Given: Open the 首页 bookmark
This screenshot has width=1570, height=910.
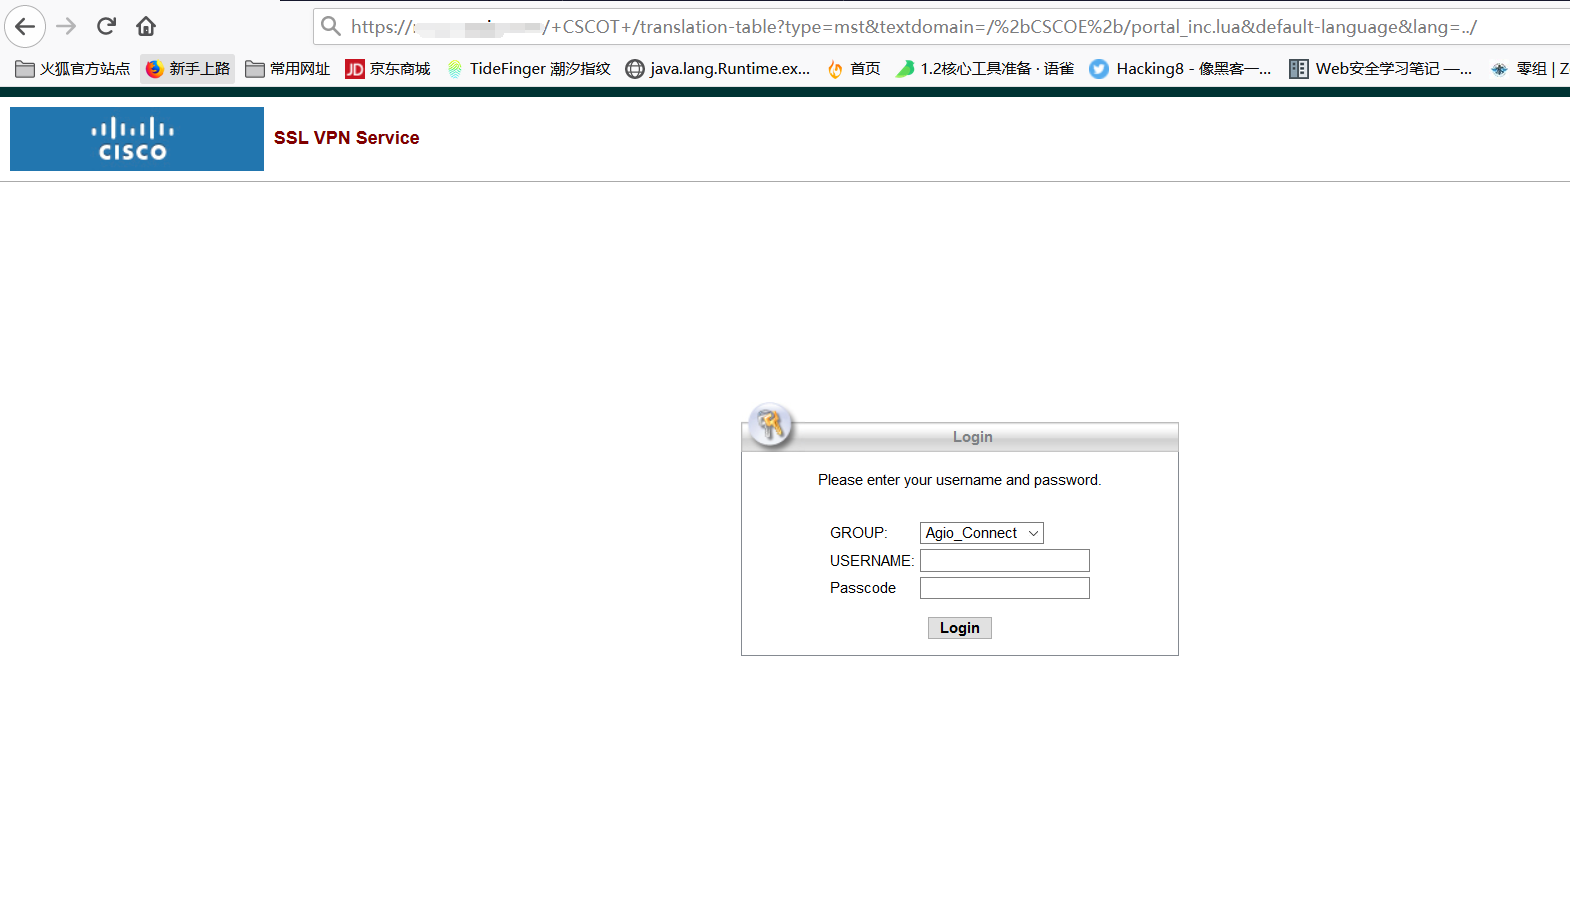Looking at the screenshot, I should (854, 69).
